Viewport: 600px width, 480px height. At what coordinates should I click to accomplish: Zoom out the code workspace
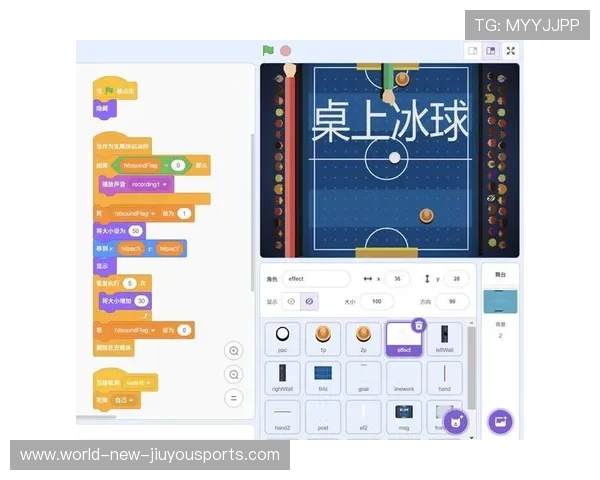coord(234,375)
